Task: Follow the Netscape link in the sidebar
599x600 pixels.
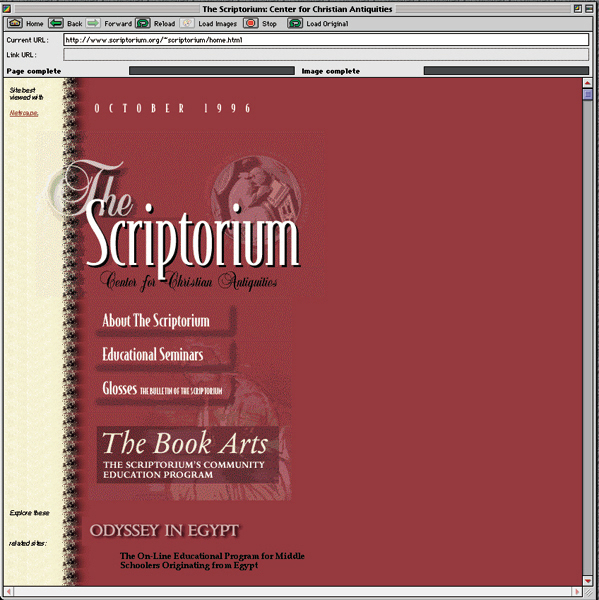Action: [x=24, y=113]
